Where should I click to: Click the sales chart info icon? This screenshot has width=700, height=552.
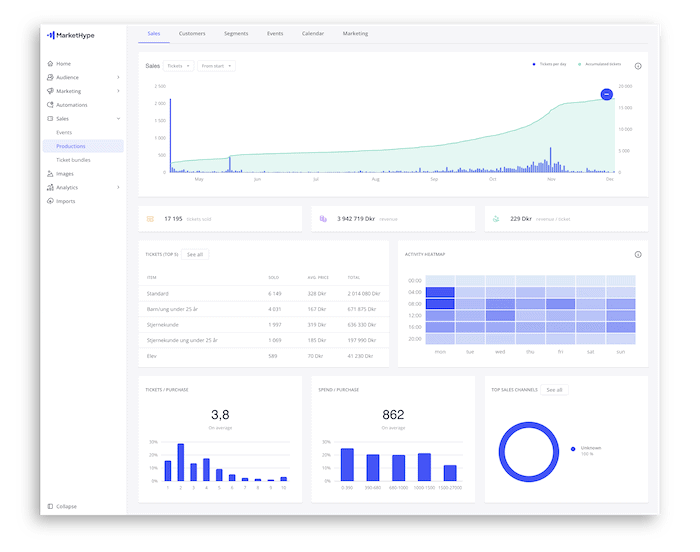click(x=638, y=66)
